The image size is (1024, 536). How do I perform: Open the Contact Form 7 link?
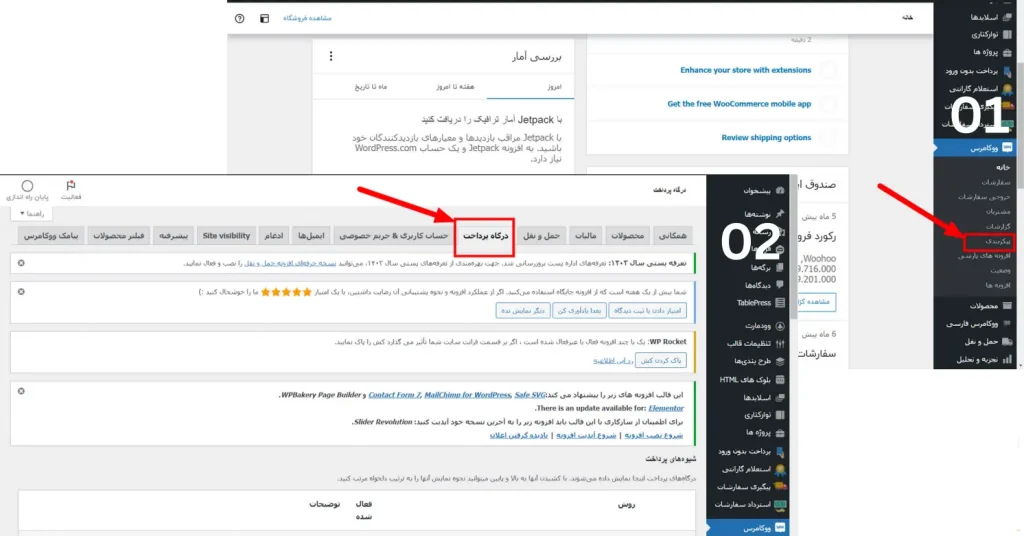[394, 395]
